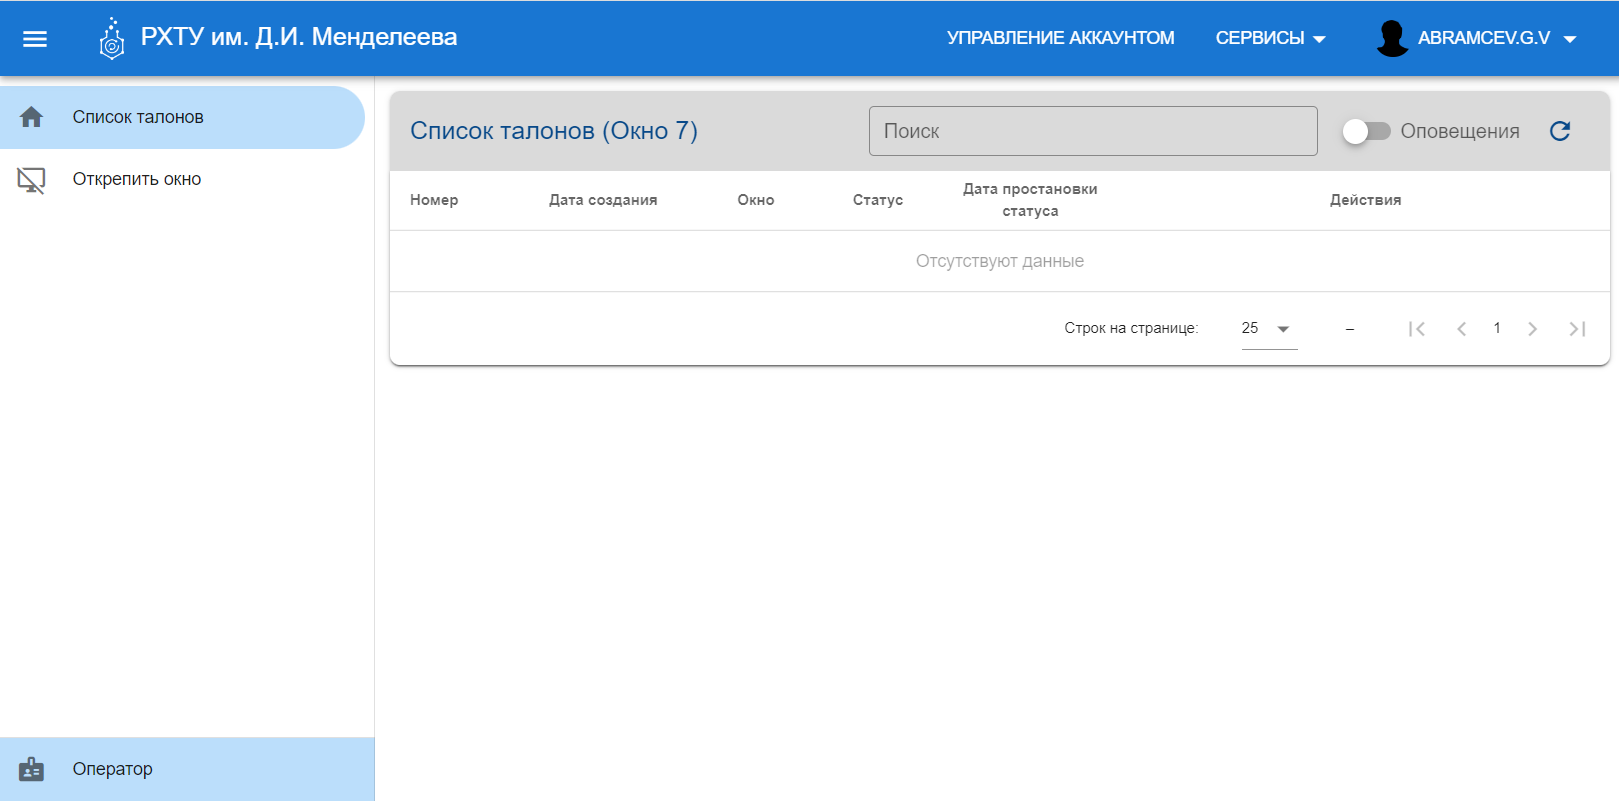Open Управление аккаунтом link
The height and width of the screenshot is (801, 1619).
pyautogui.click(x=1060, y=38)
